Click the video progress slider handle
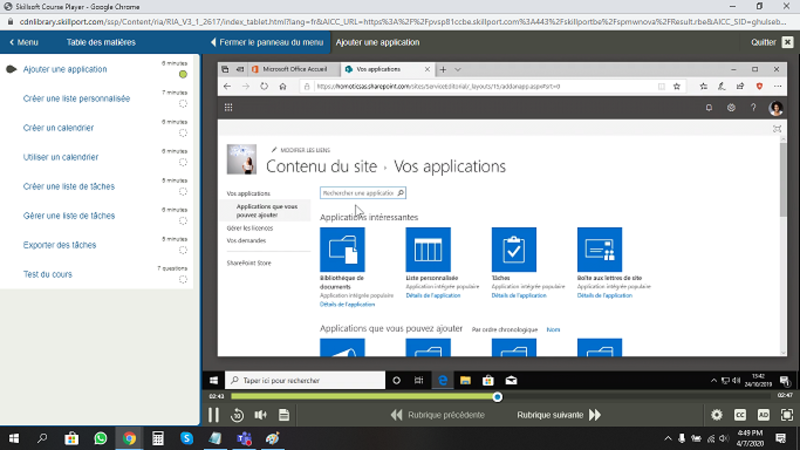The height and width of the screenshot is (450, 800). 497,397
